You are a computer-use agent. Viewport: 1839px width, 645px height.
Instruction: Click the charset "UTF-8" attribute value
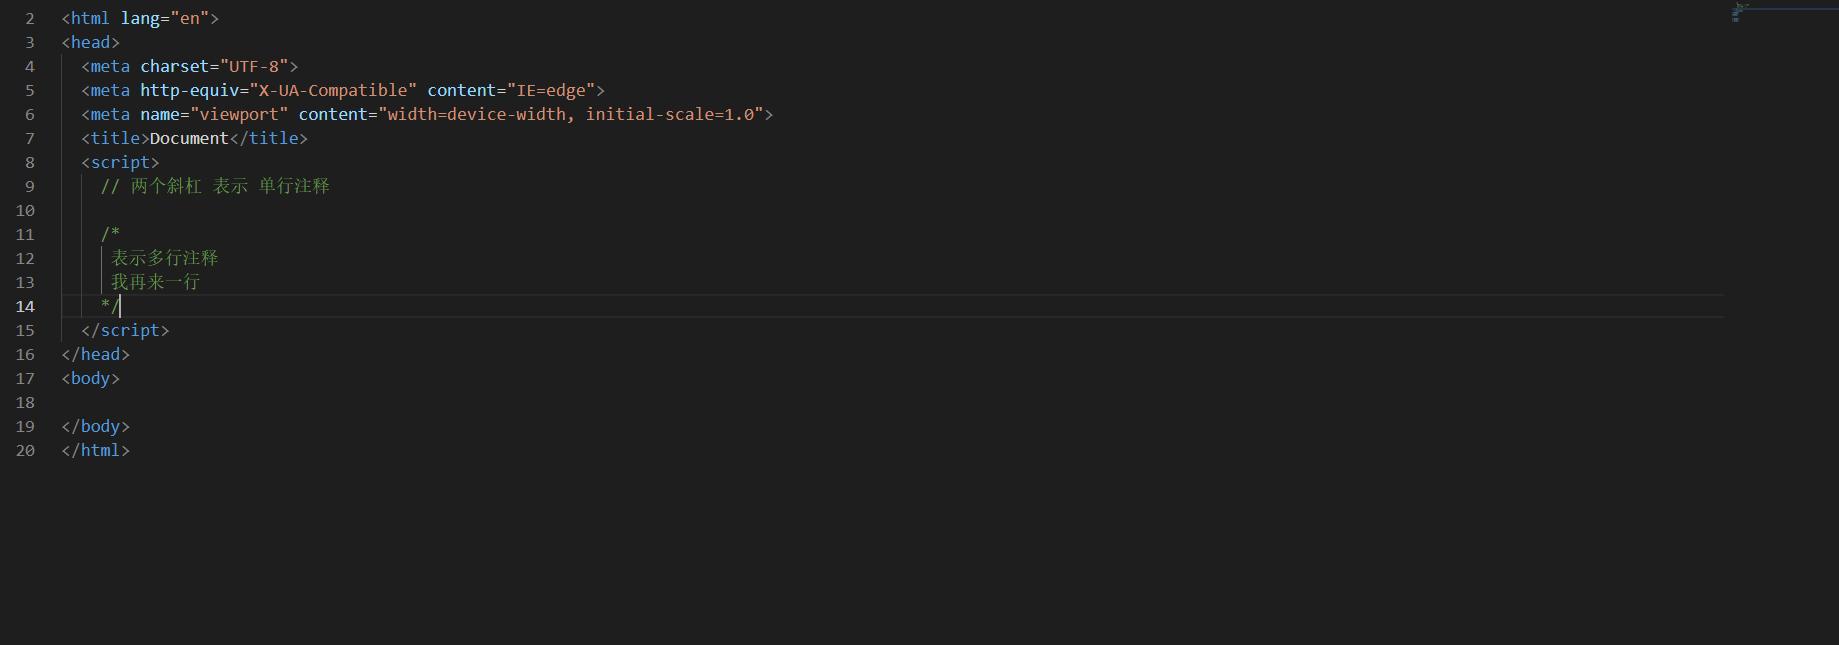coord(254,66)
